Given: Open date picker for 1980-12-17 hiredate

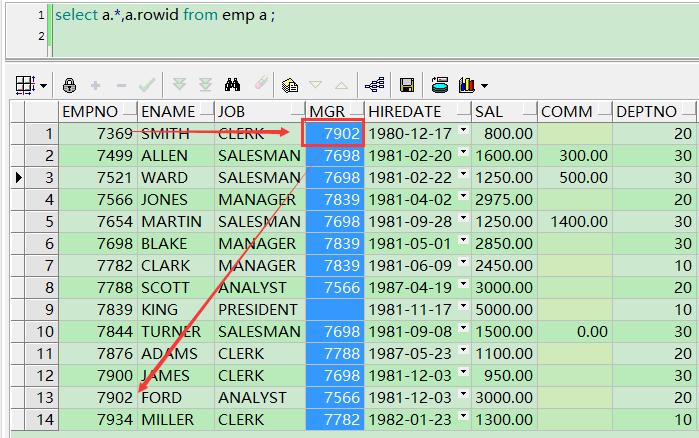Looking at the screenshot, I should 464,132.
